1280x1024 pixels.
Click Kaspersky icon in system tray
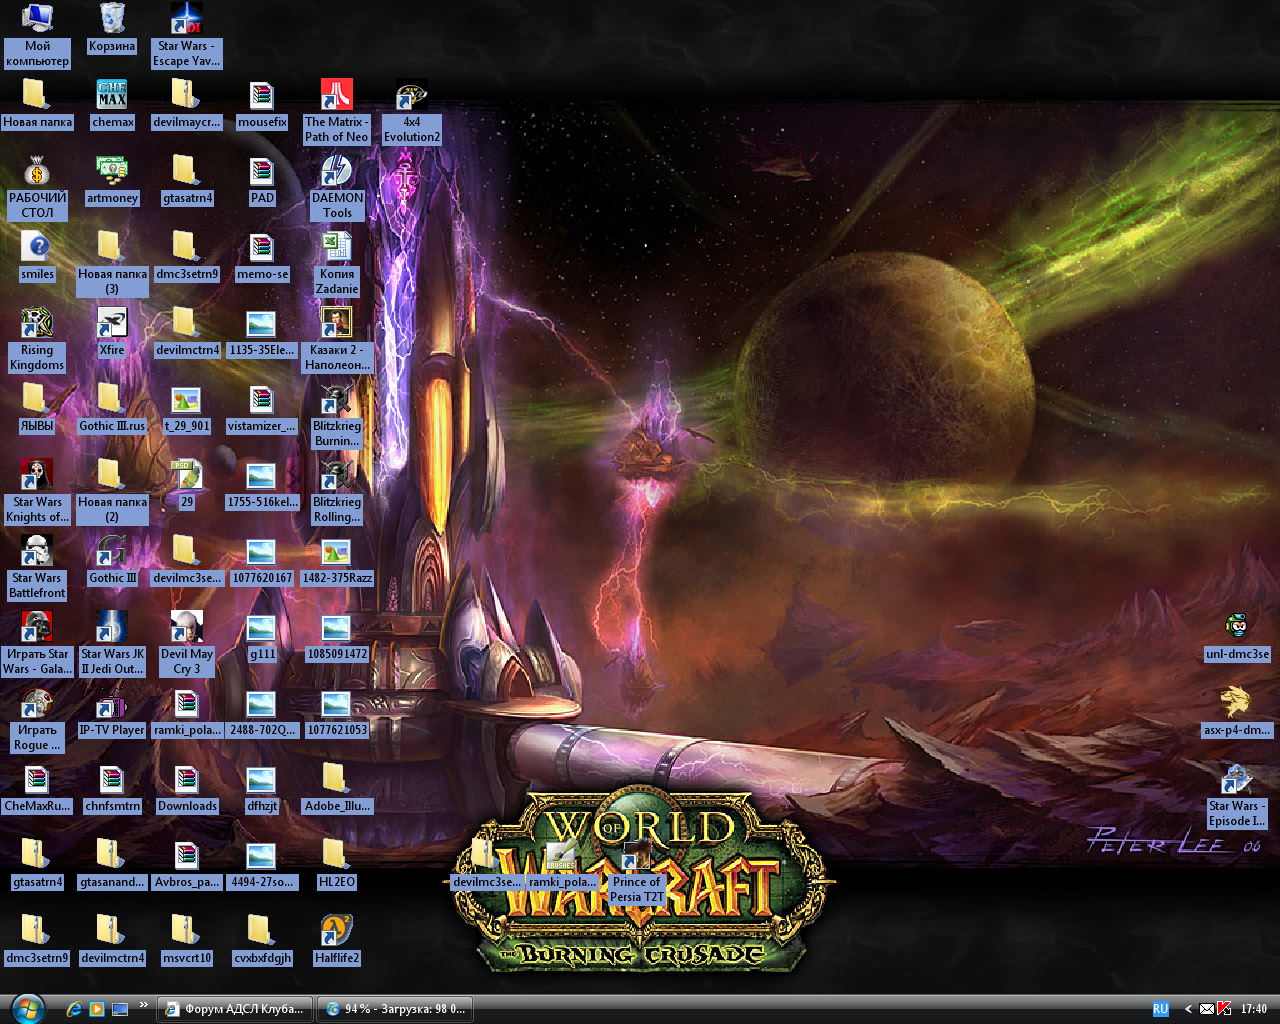pyautogui.click(x=1224, y=1009)
